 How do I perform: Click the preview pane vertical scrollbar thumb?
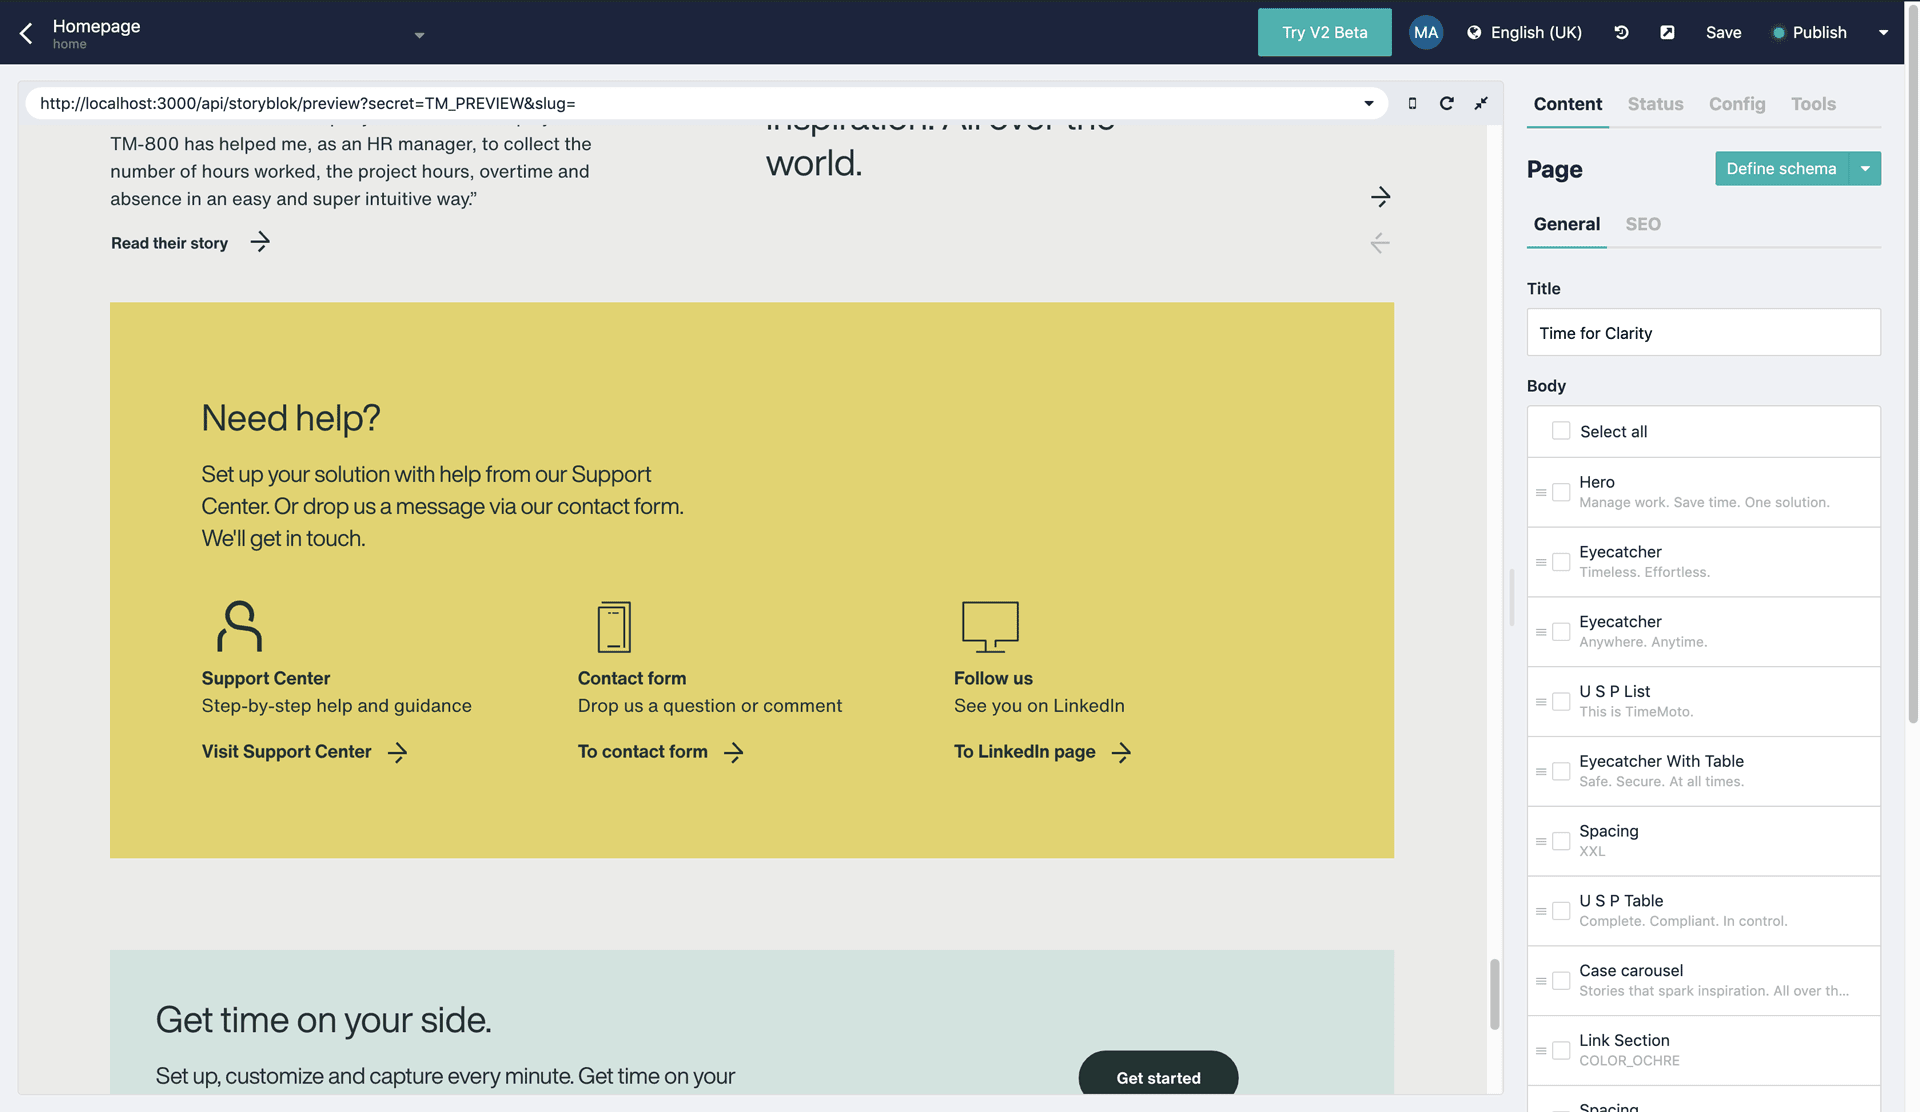1494,994
